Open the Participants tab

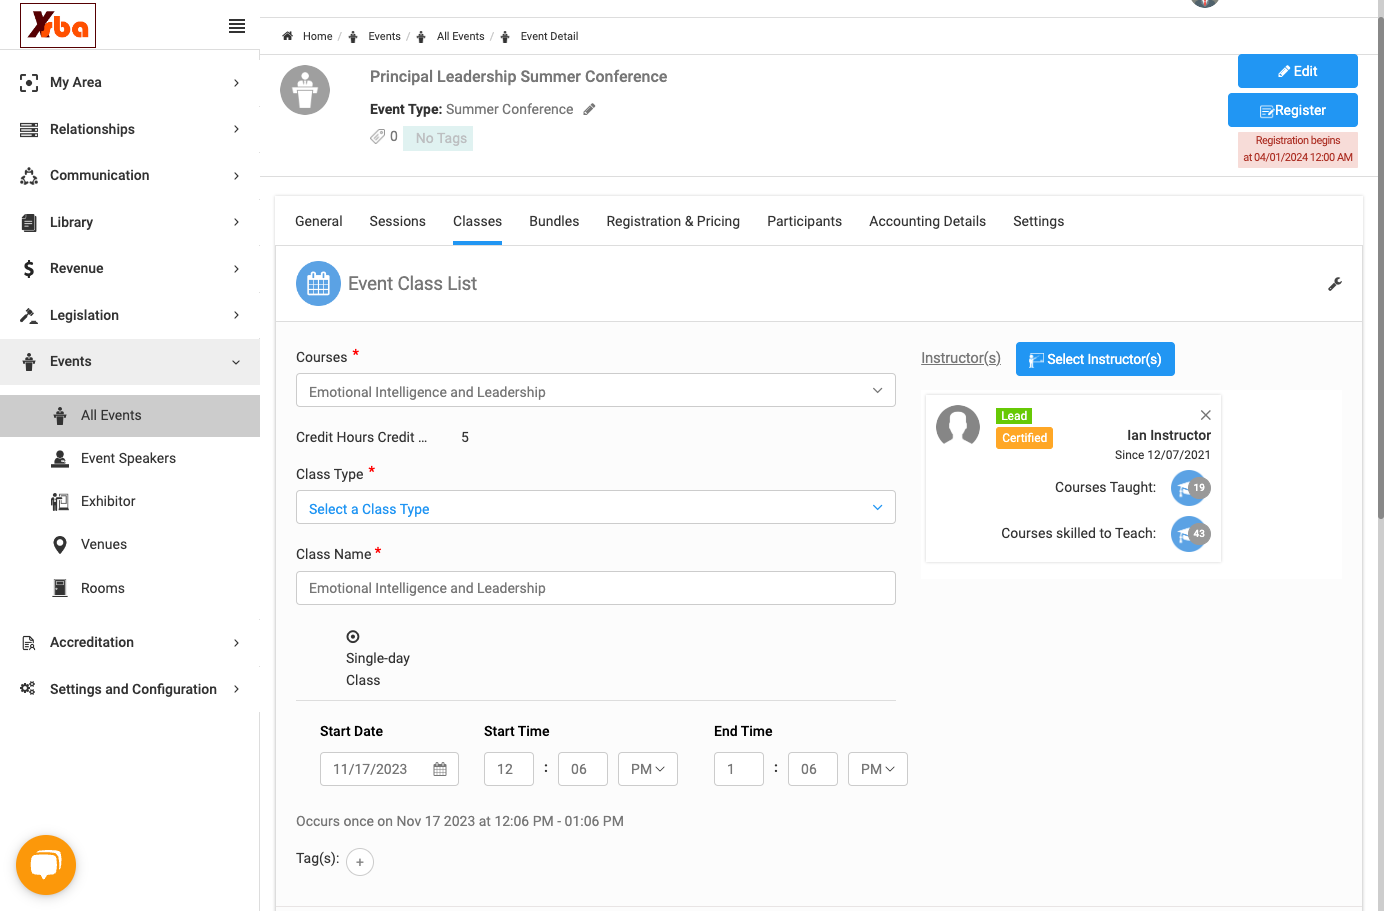[804, 221]
